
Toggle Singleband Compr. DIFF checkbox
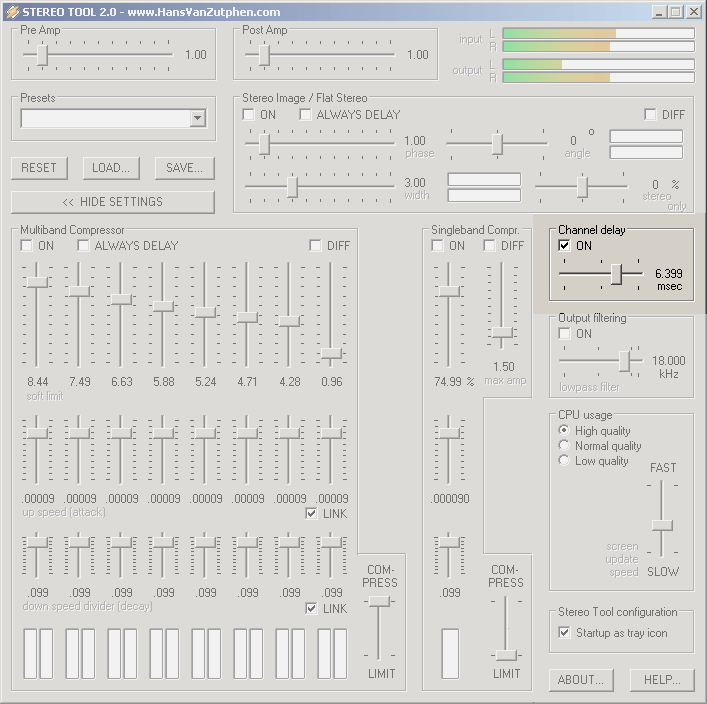(489, 246)
